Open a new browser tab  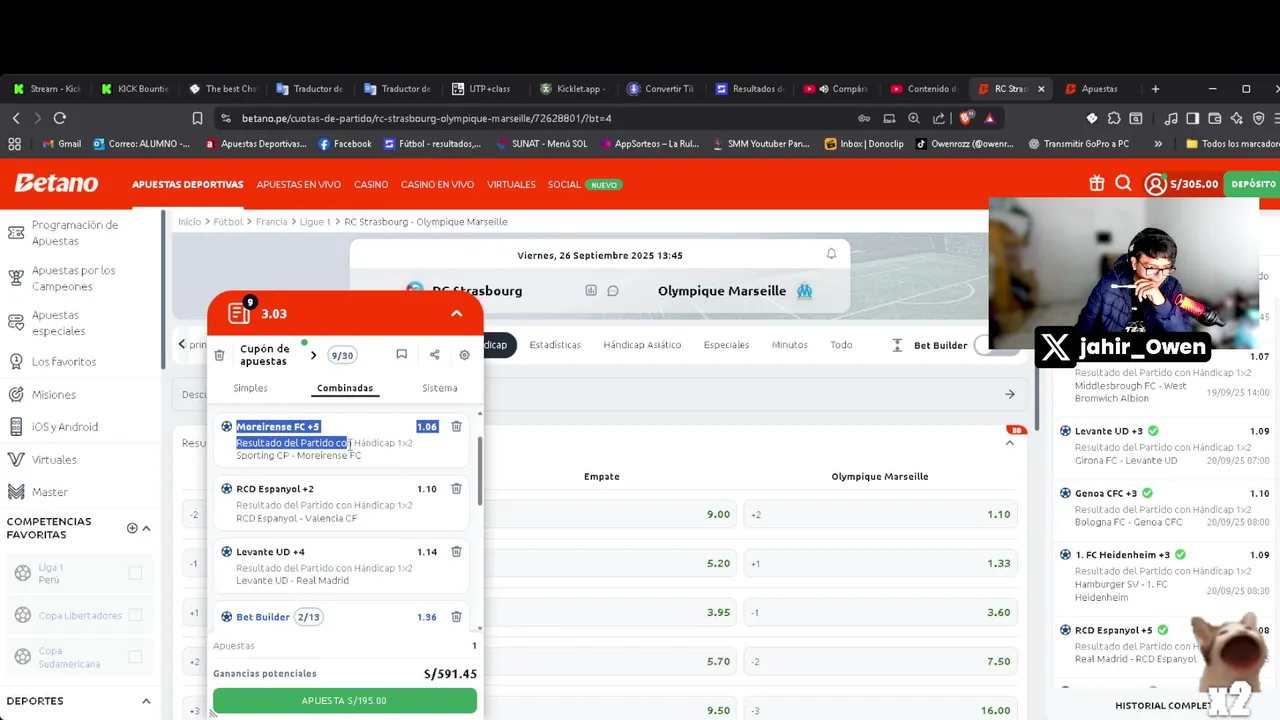coord(1155,89)
